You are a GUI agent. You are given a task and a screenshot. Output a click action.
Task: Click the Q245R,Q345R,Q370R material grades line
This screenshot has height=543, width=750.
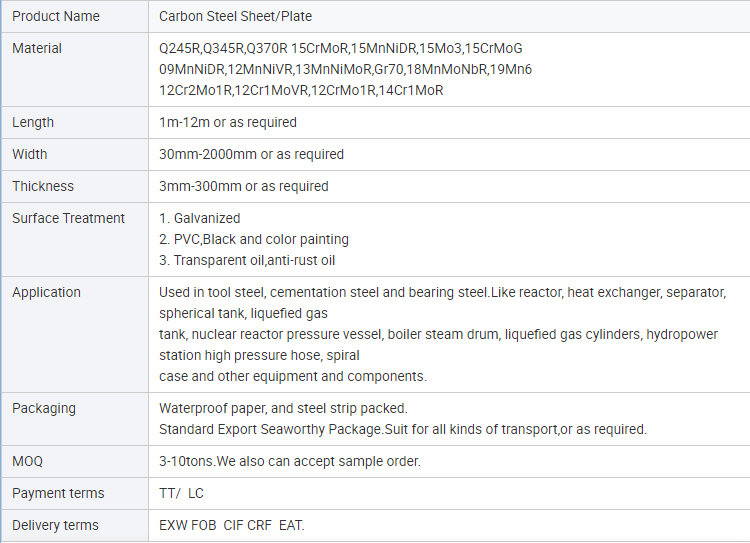[x=340, y=48]
